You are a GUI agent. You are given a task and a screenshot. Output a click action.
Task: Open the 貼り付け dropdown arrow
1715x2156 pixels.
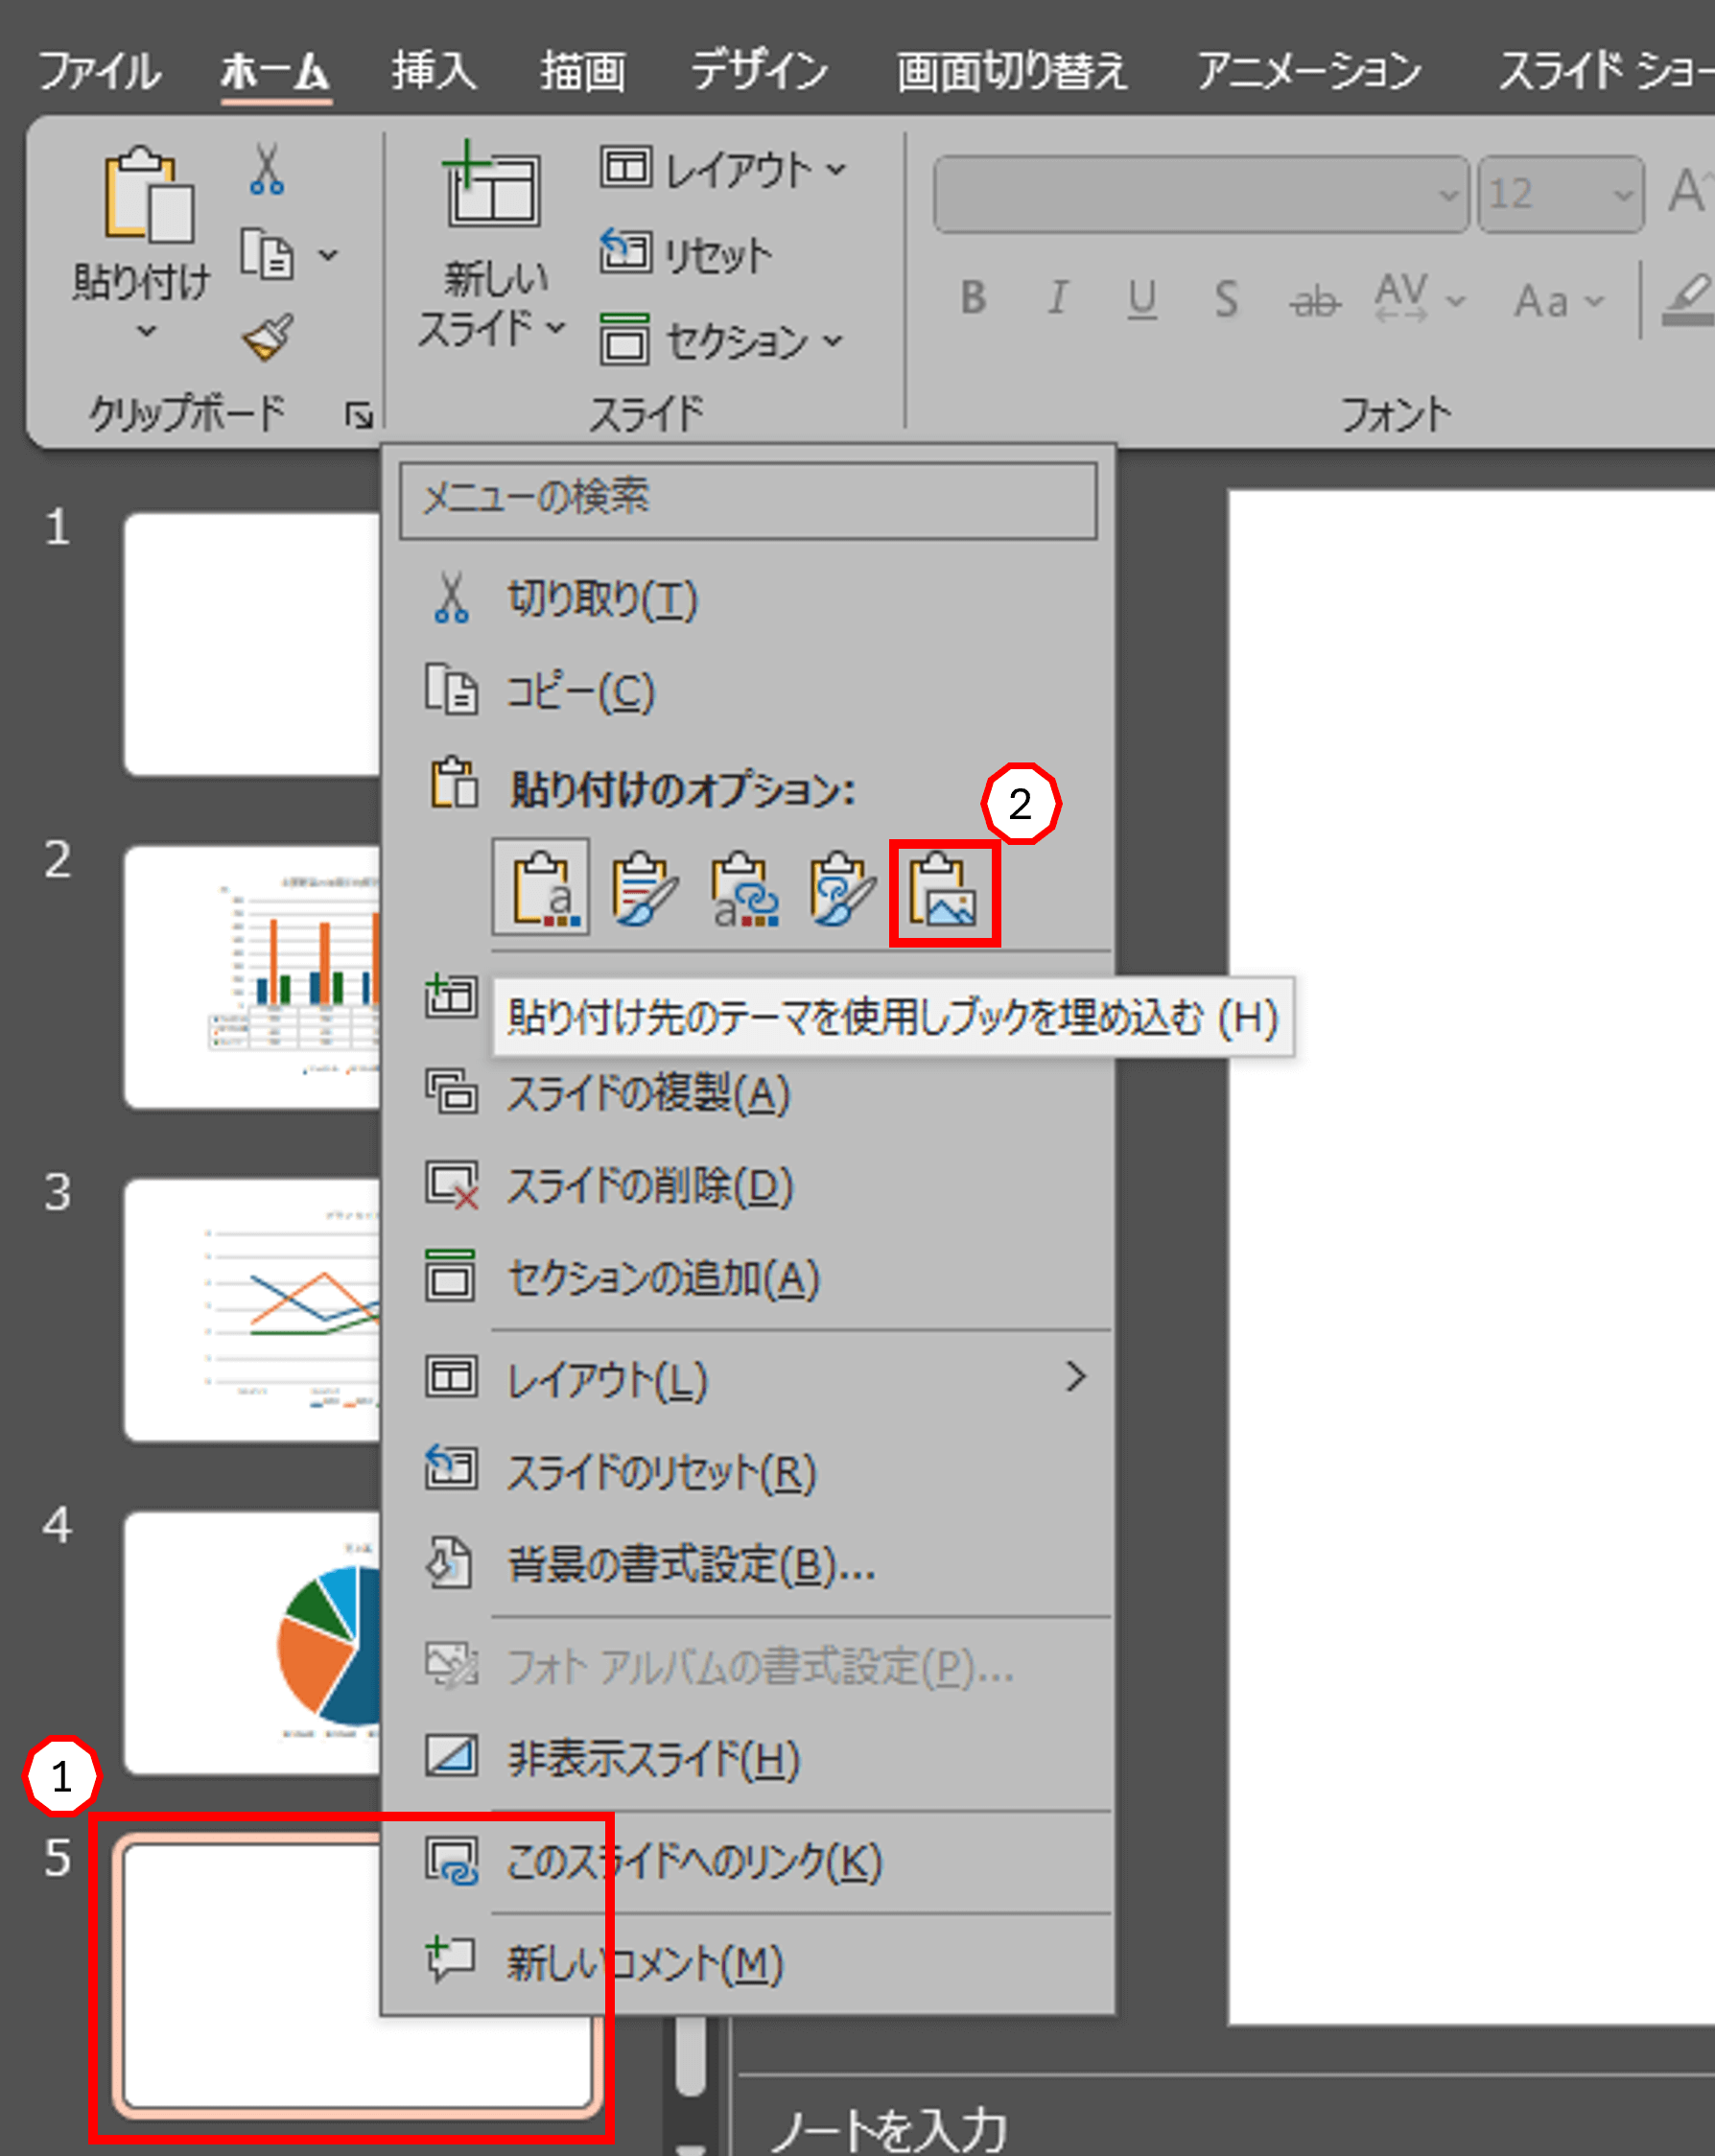[146, 331]
